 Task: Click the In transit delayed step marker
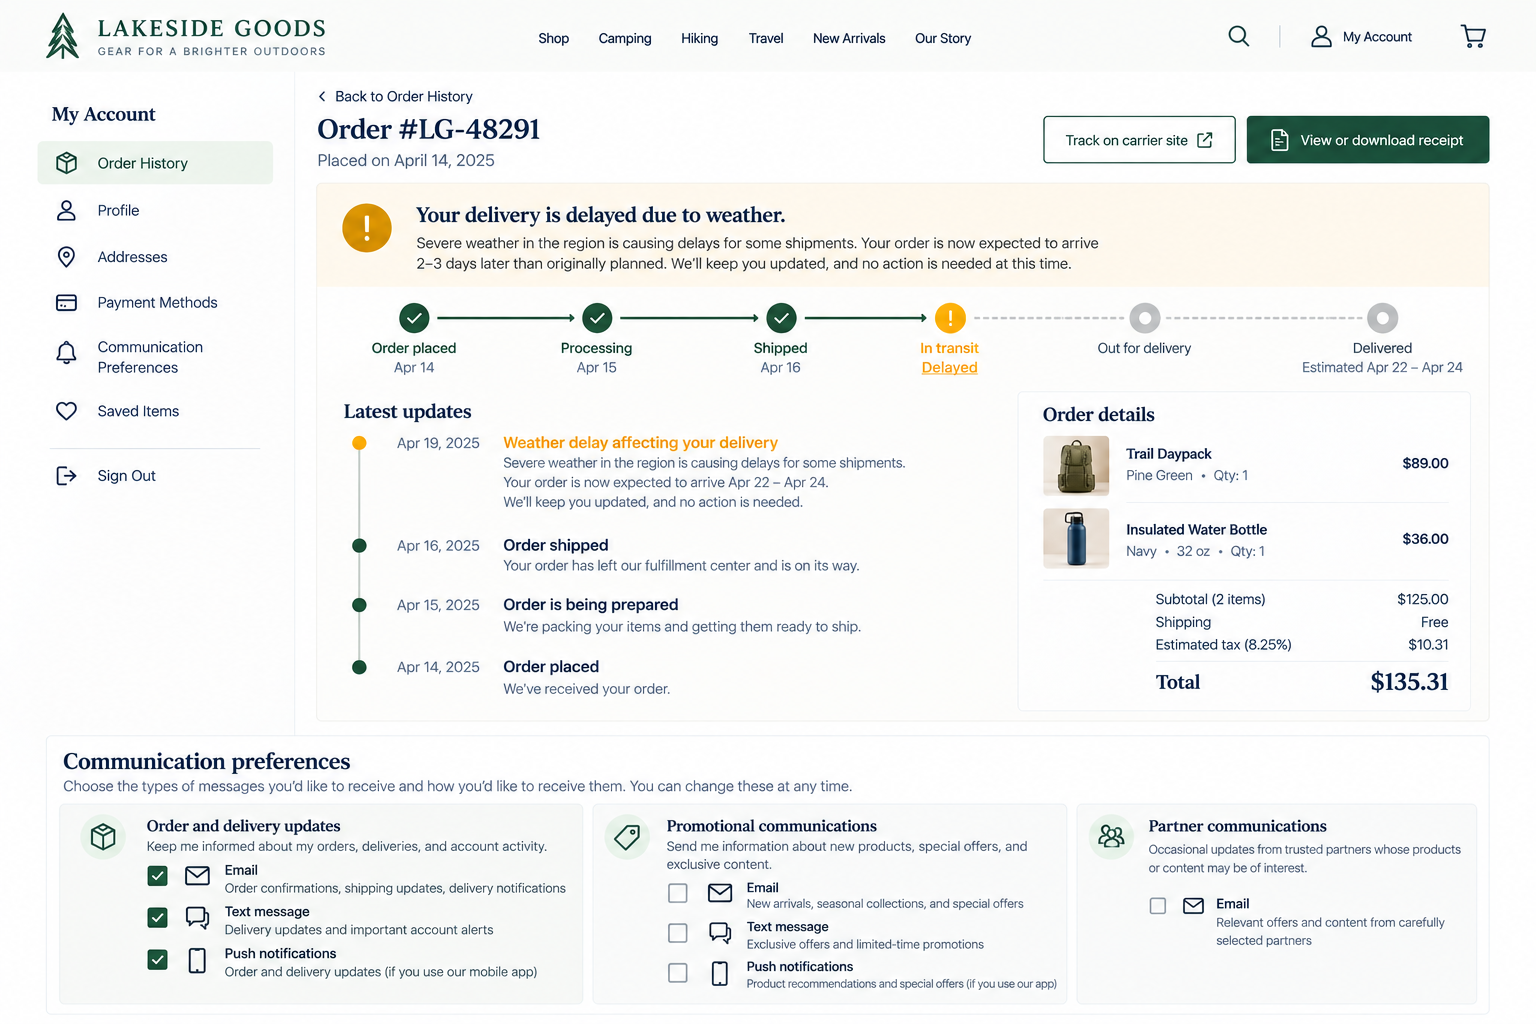pyautogui.click(x=950, y=318)
